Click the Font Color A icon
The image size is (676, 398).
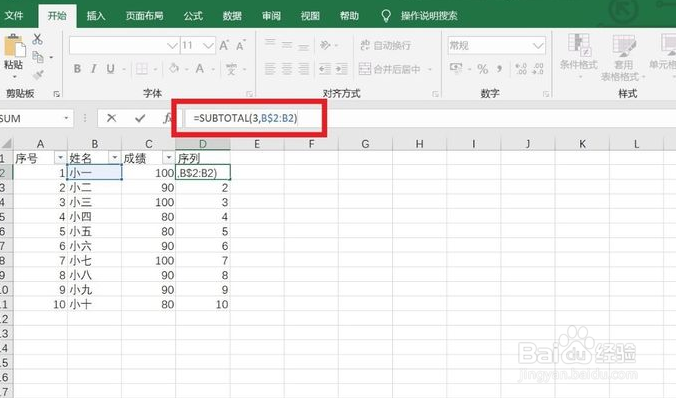click(200, 69)
